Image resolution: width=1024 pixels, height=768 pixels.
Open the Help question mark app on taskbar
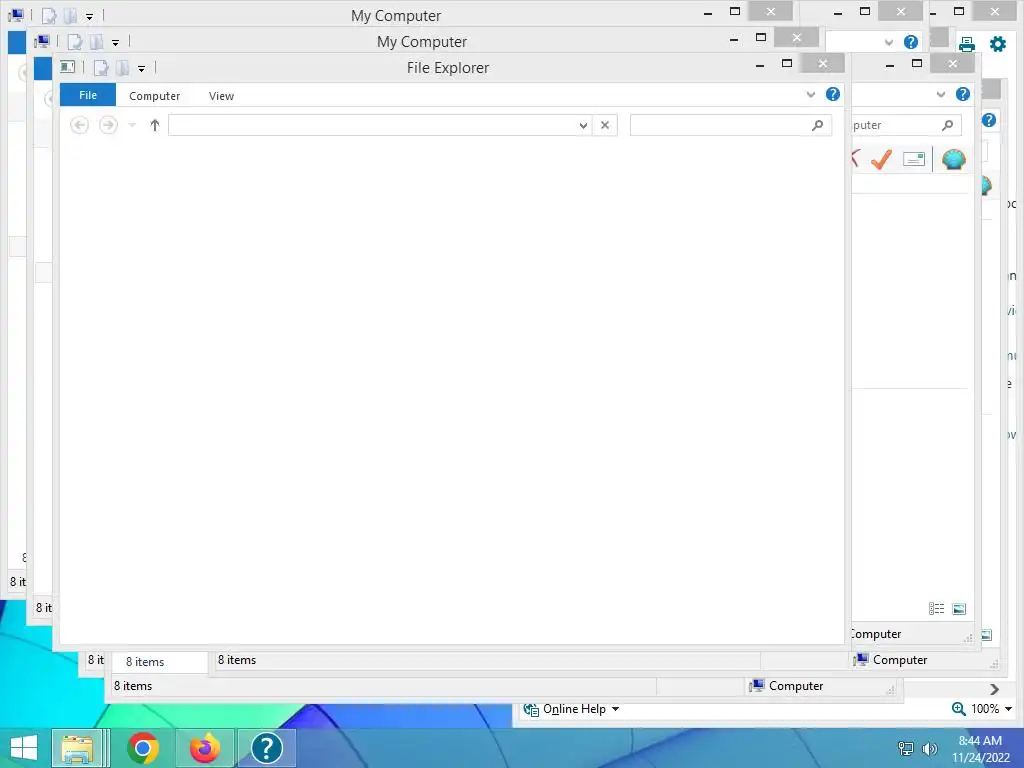pyautogui.click(x=266, y=748)
